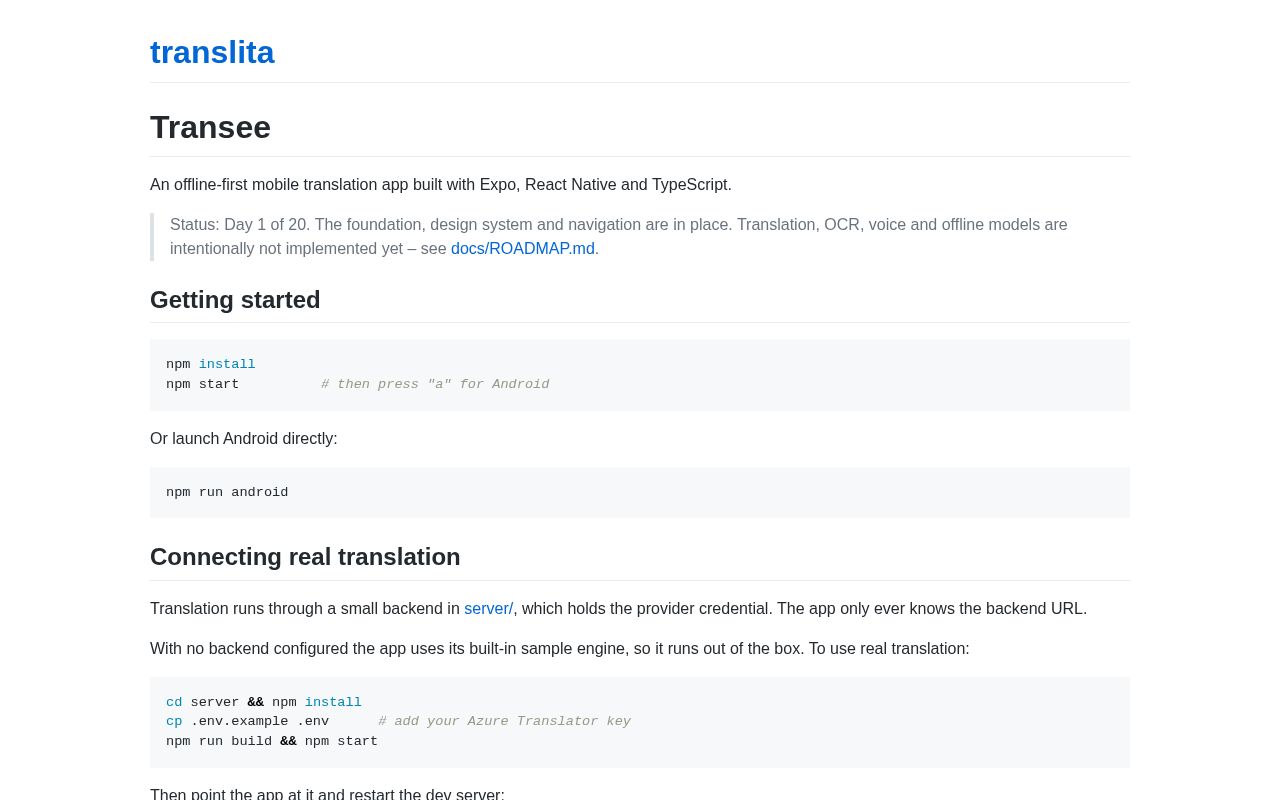Click the 'cd server && npm install' line

tap(264, 703)
